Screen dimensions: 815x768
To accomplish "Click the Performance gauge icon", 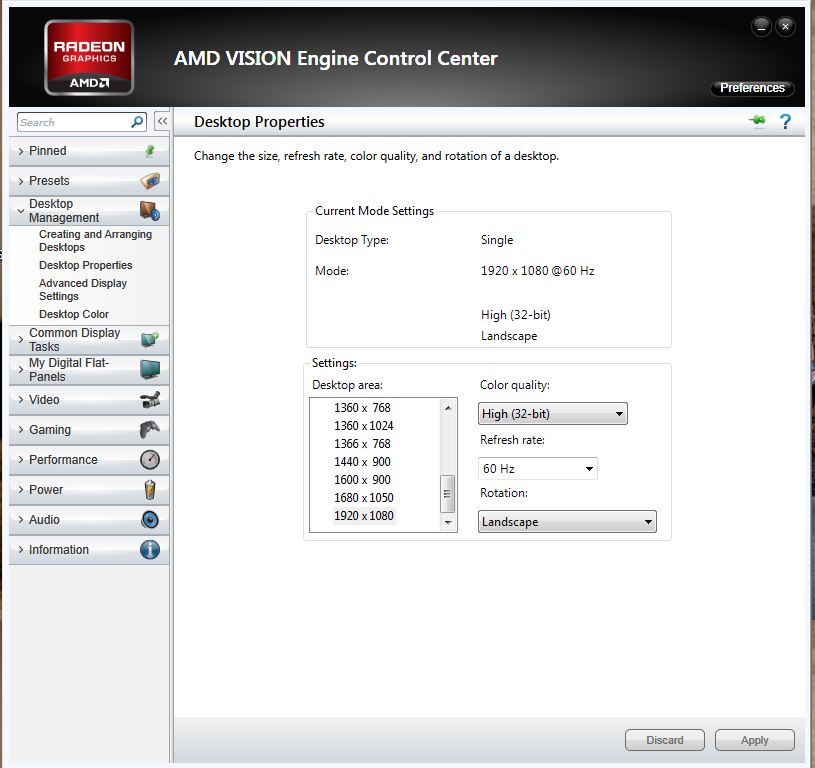I will pyautogui.click(x=150, y=460).
